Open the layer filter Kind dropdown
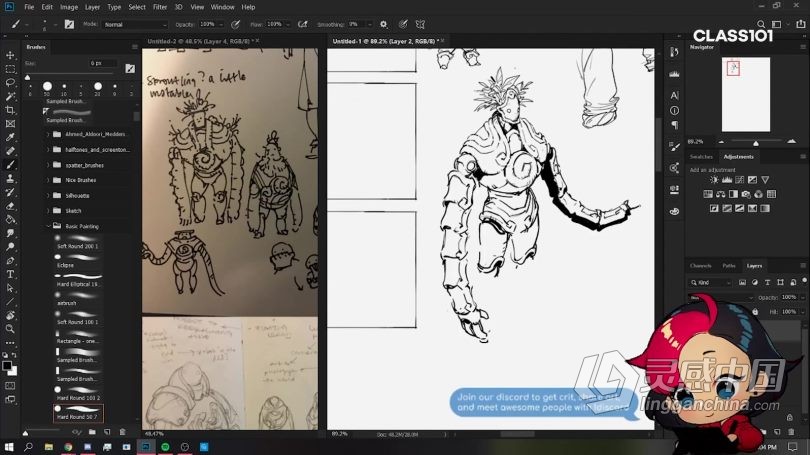This screenshot has width=810, height=455. click(x=711, y=283)
